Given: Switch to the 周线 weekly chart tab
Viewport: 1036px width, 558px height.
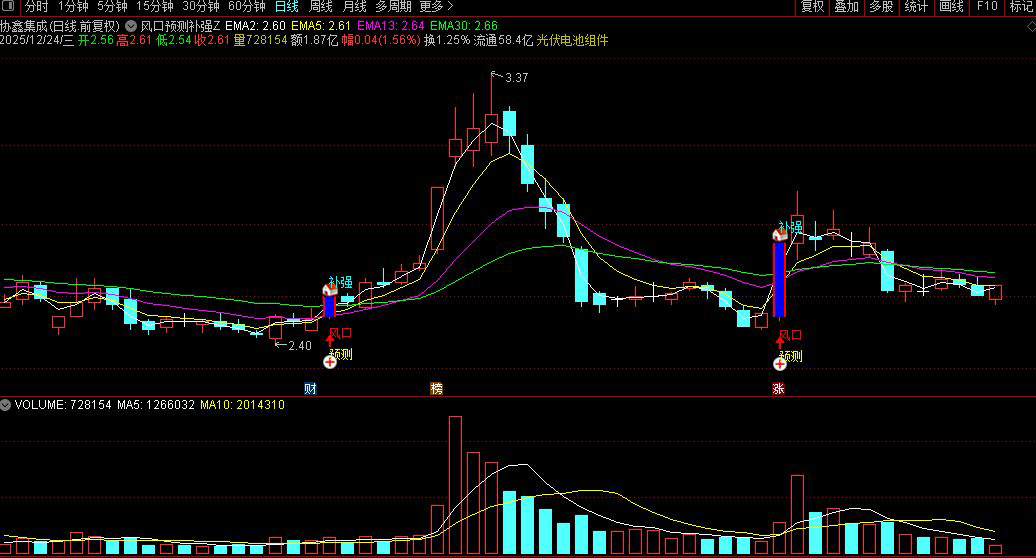Looking at the screenshot, I should (321, 7).
